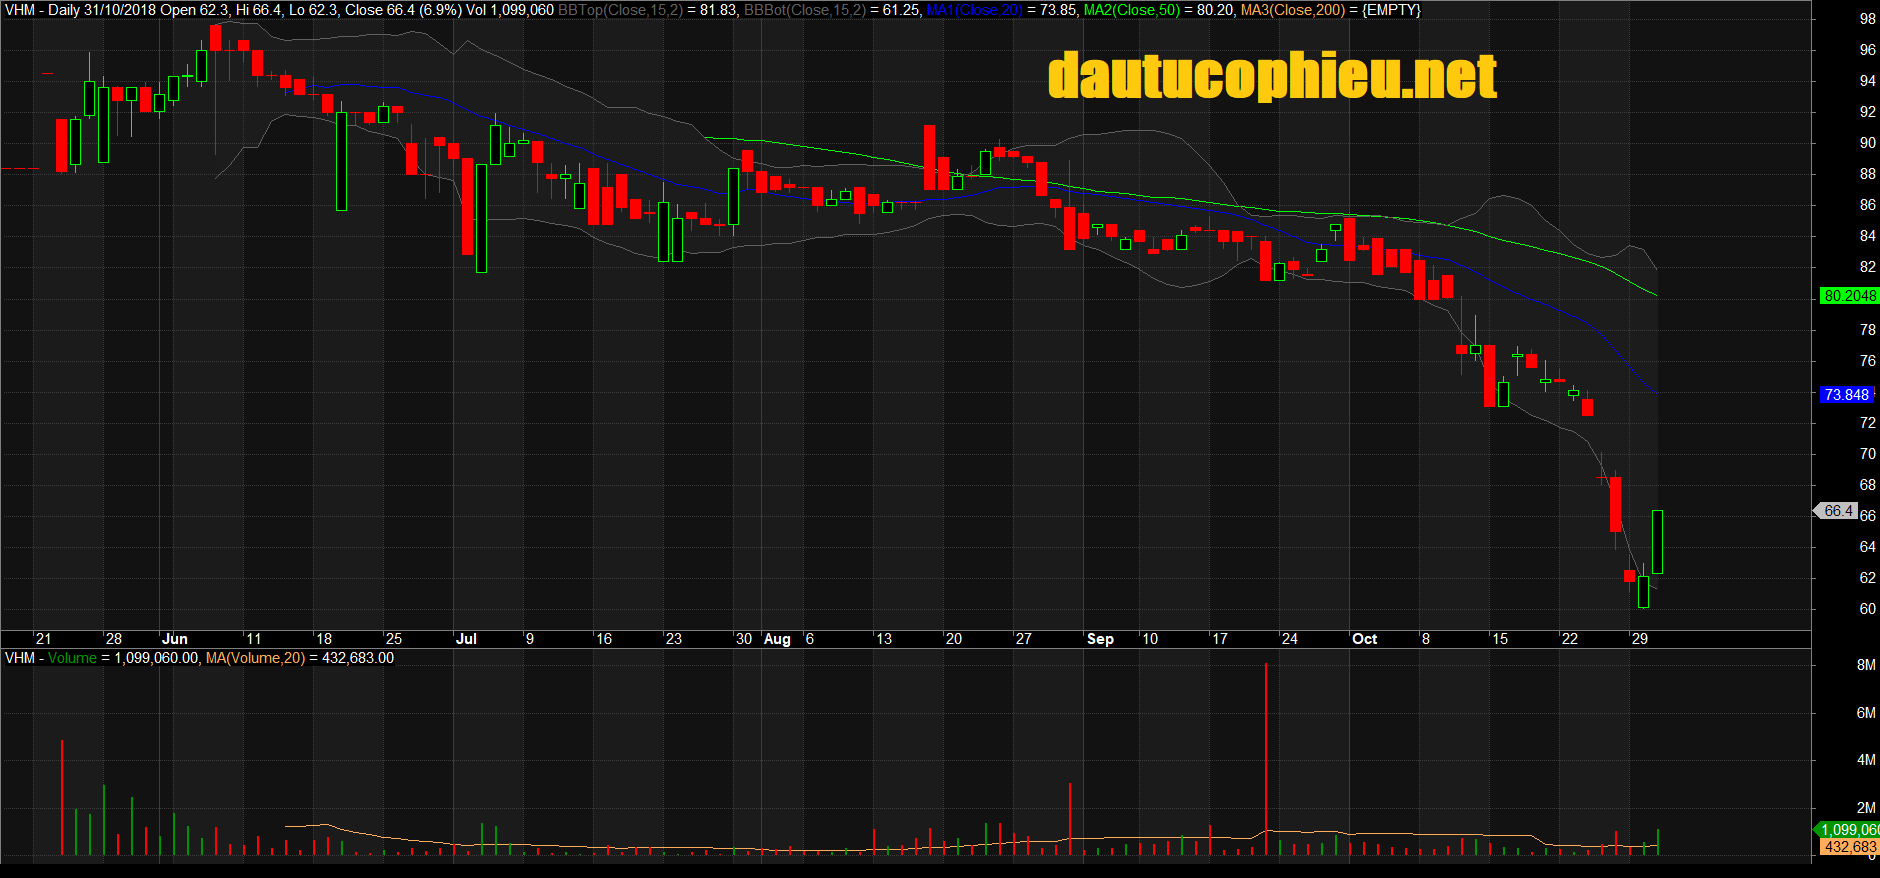Click the BBTop(Close,15,2) indicator label

point(620,10)
